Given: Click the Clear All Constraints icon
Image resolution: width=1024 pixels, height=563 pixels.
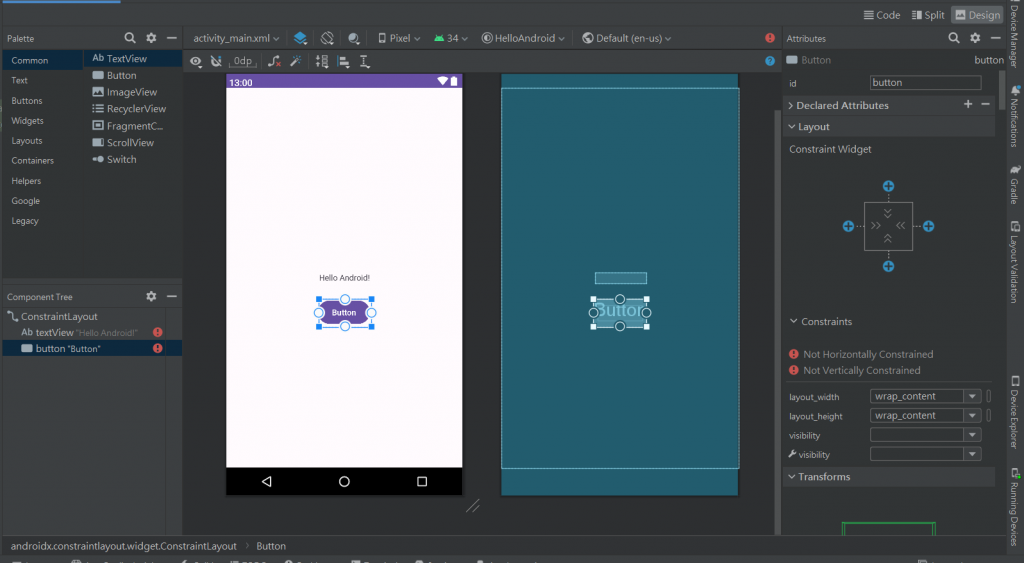Looking at the screenshot, I should (x=274, y=61).
